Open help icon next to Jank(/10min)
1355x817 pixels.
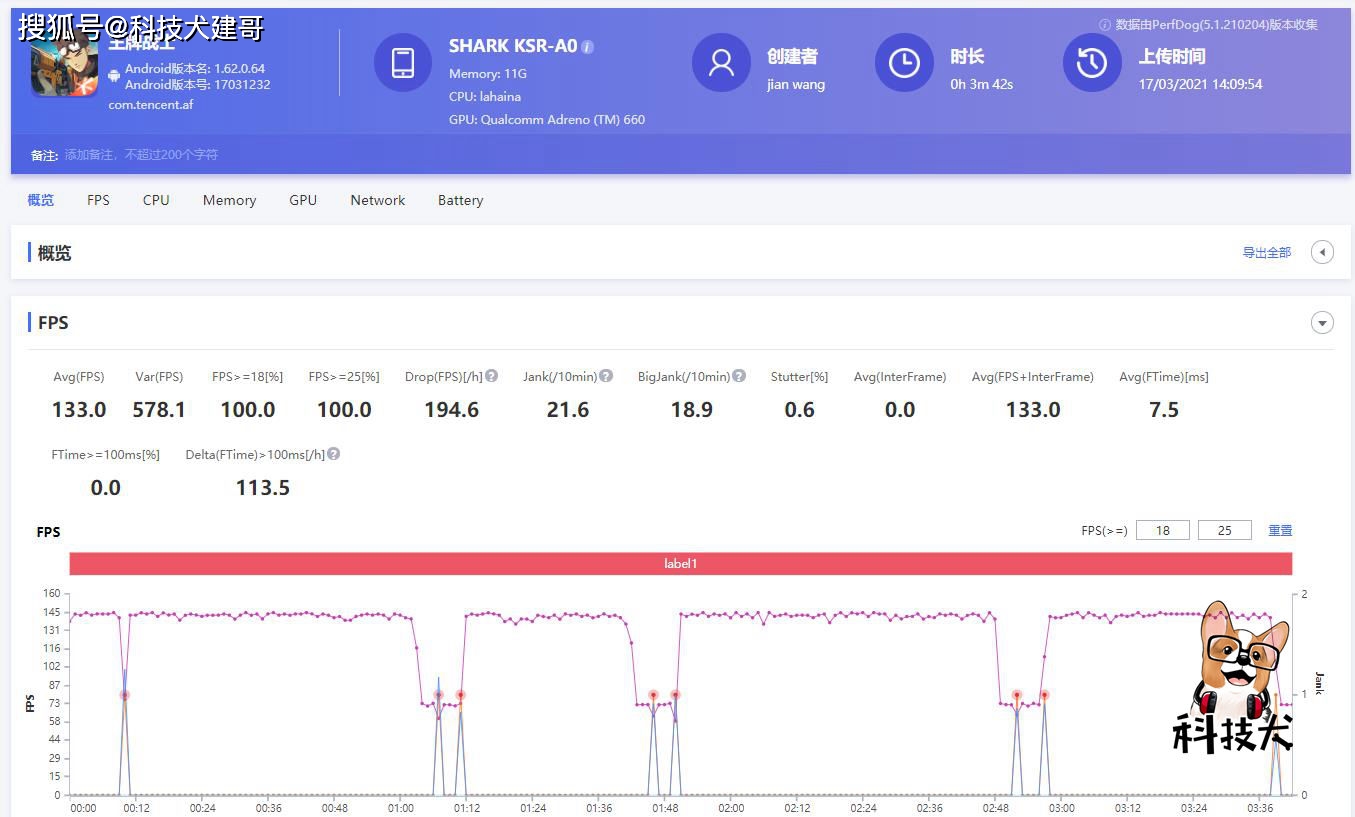pyautogui.click(x=607, y=376)
